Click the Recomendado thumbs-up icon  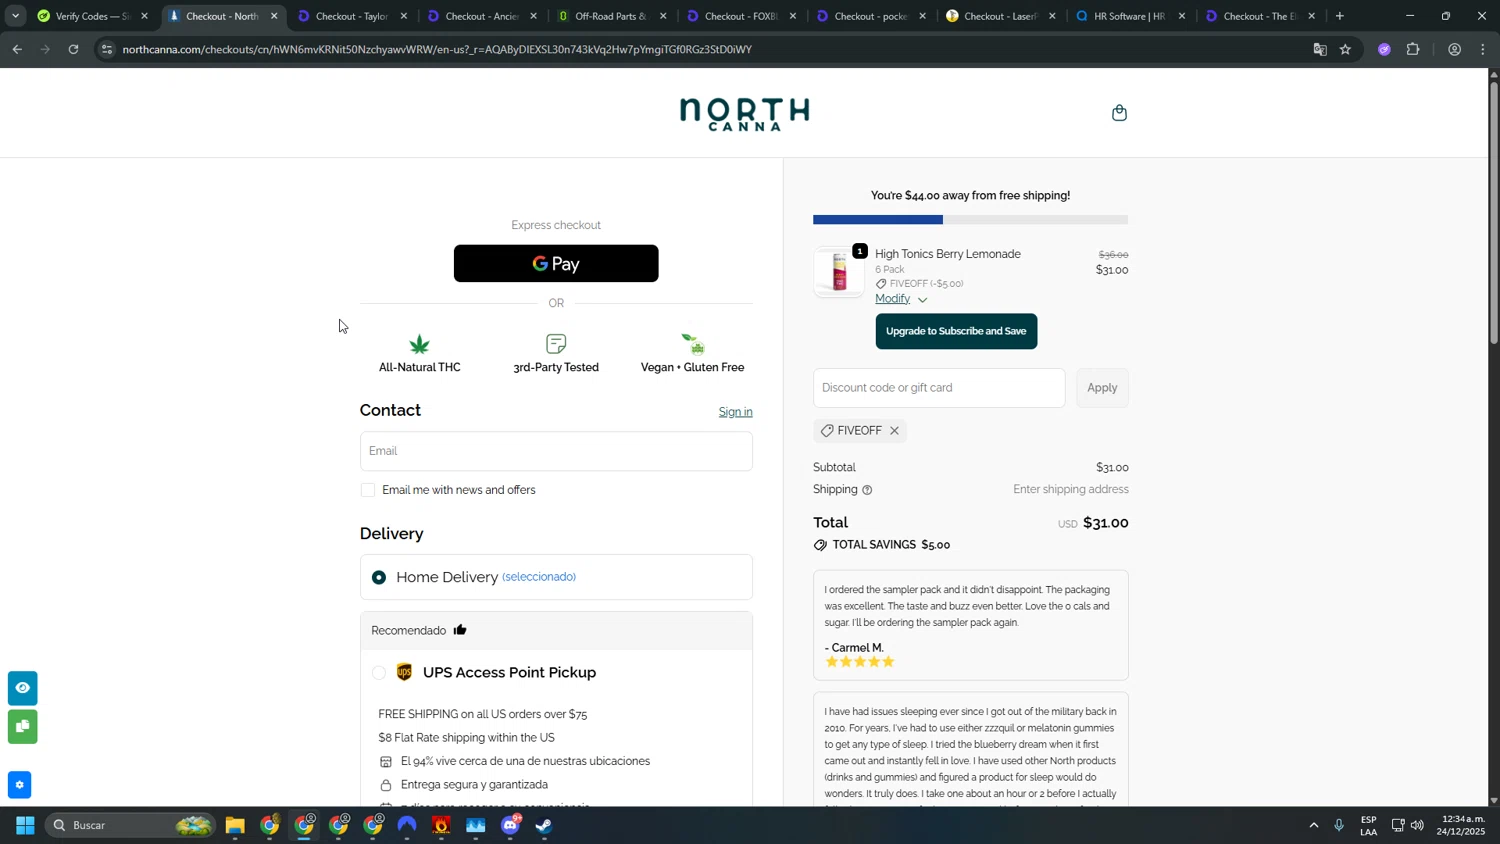(460, 630)
